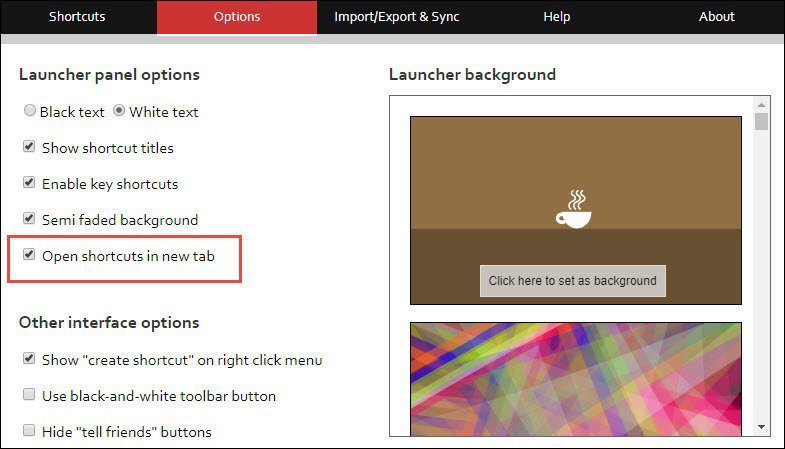Choose the coffee cup background thumbnail
The image size is (785, 449).
[576, 210]
